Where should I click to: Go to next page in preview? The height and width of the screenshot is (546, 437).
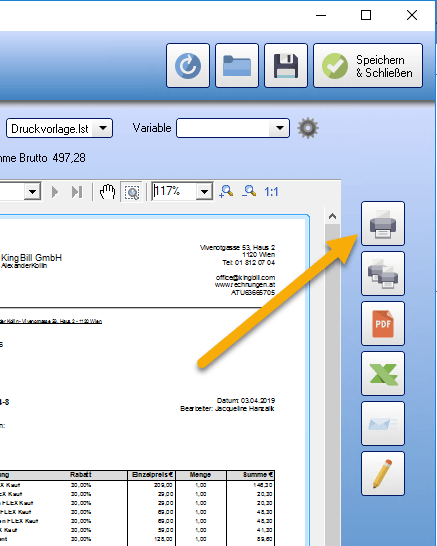[x=55, y=192]
